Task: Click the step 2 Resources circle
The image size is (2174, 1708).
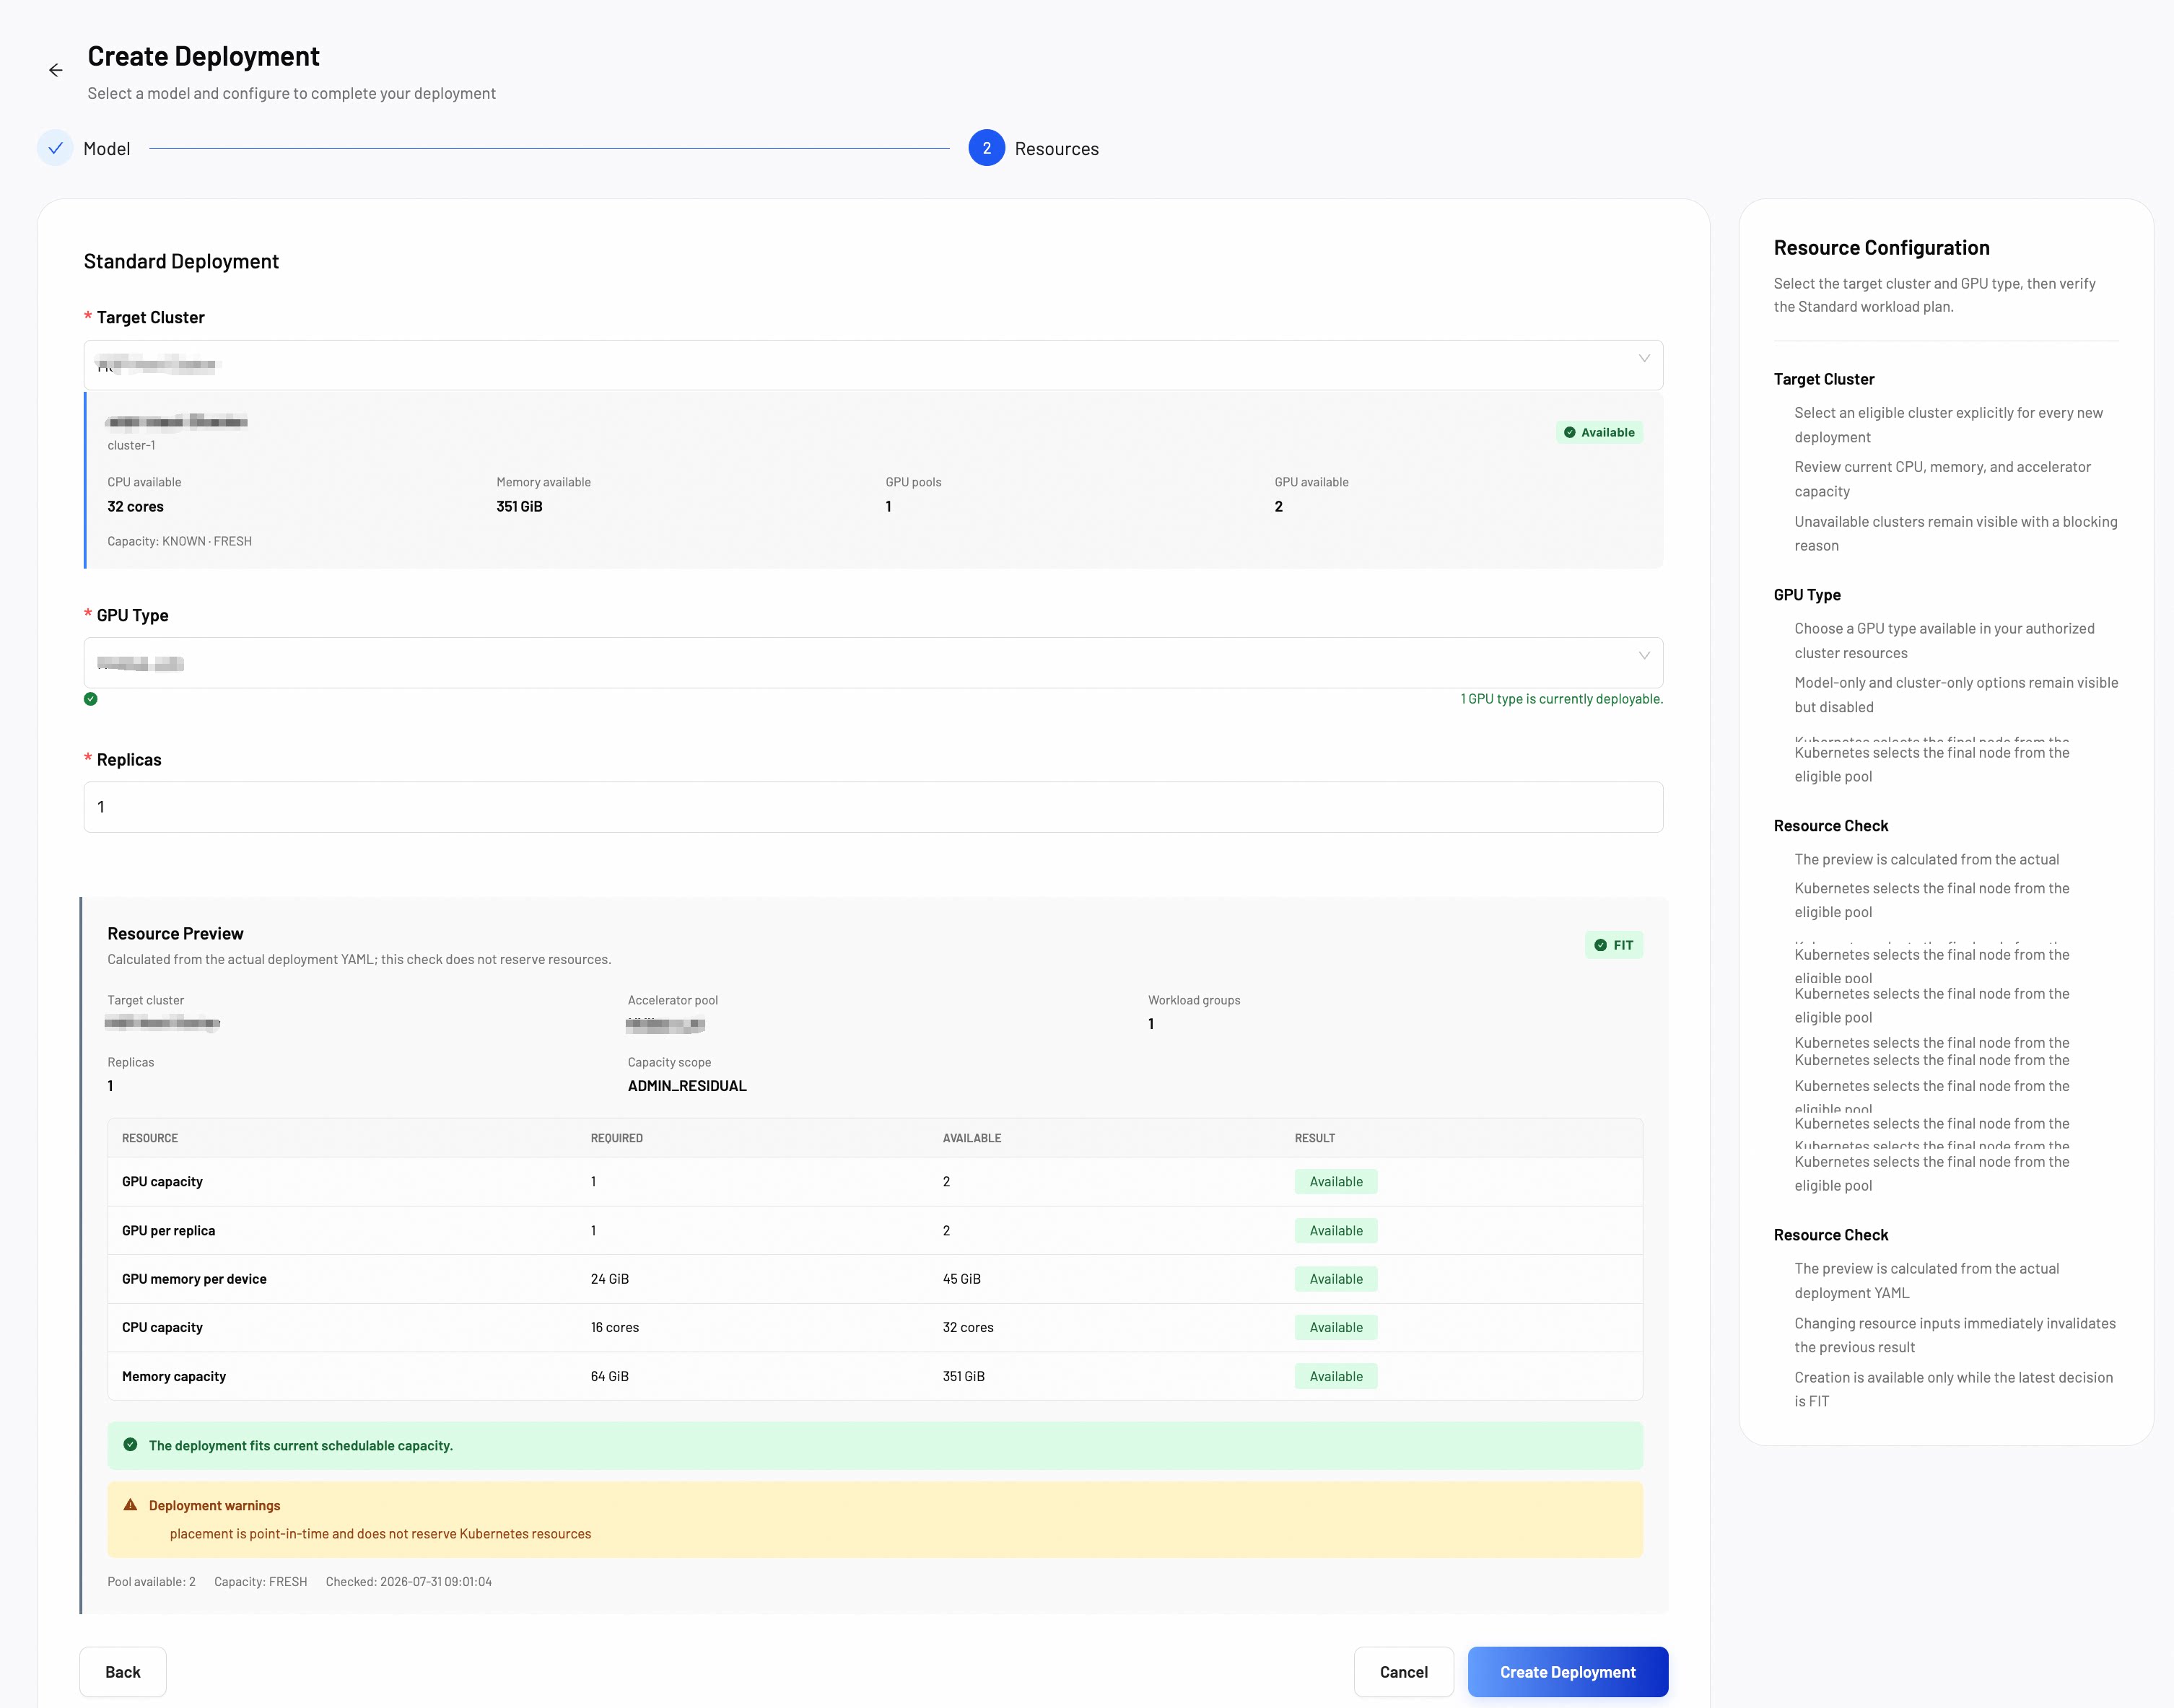Action: point(986,148)
